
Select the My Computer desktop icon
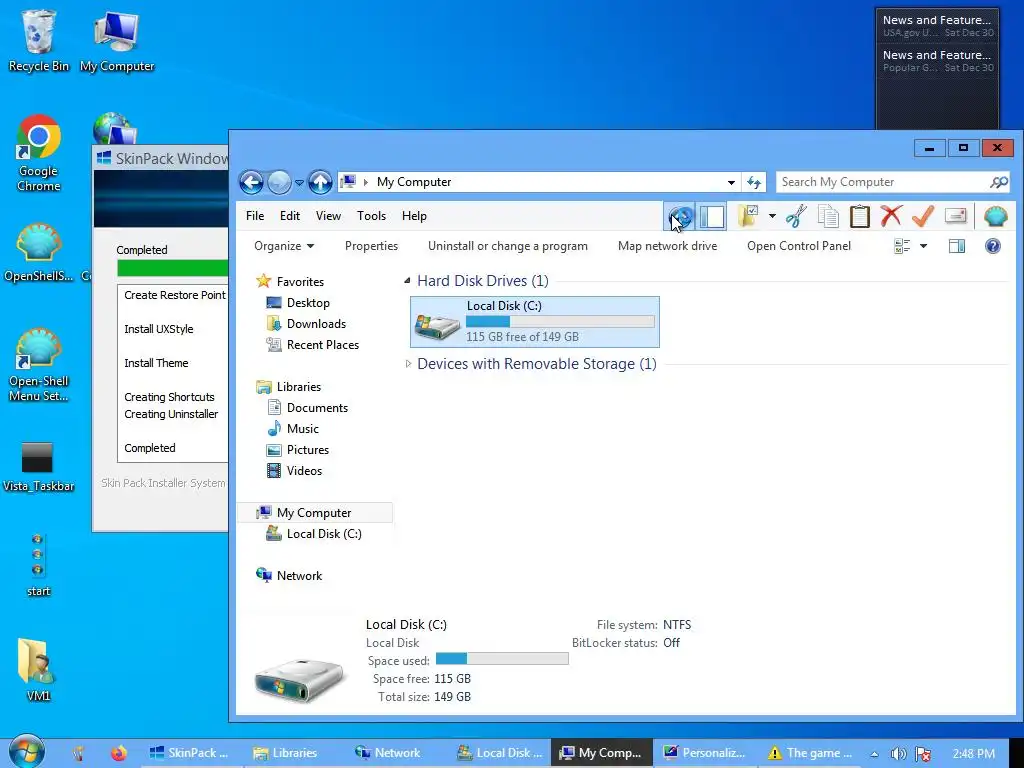tap(117, 40)
